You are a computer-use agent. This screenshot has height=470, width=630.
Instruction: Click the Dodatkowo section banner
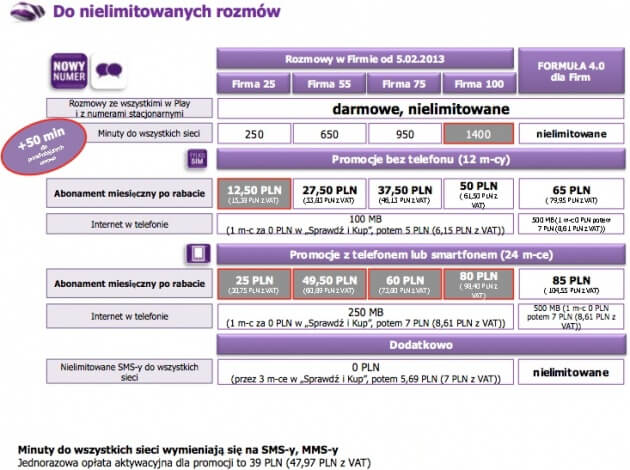click(x=421, y=344)
